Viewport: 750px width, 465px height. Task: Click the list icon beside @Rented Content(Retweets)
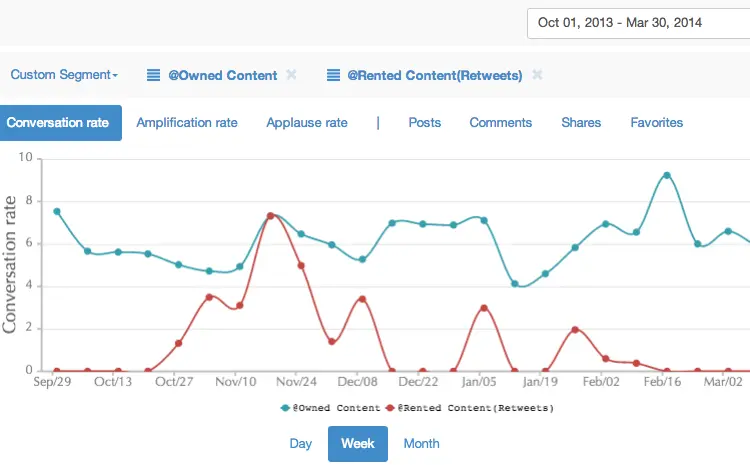point(333,75)
